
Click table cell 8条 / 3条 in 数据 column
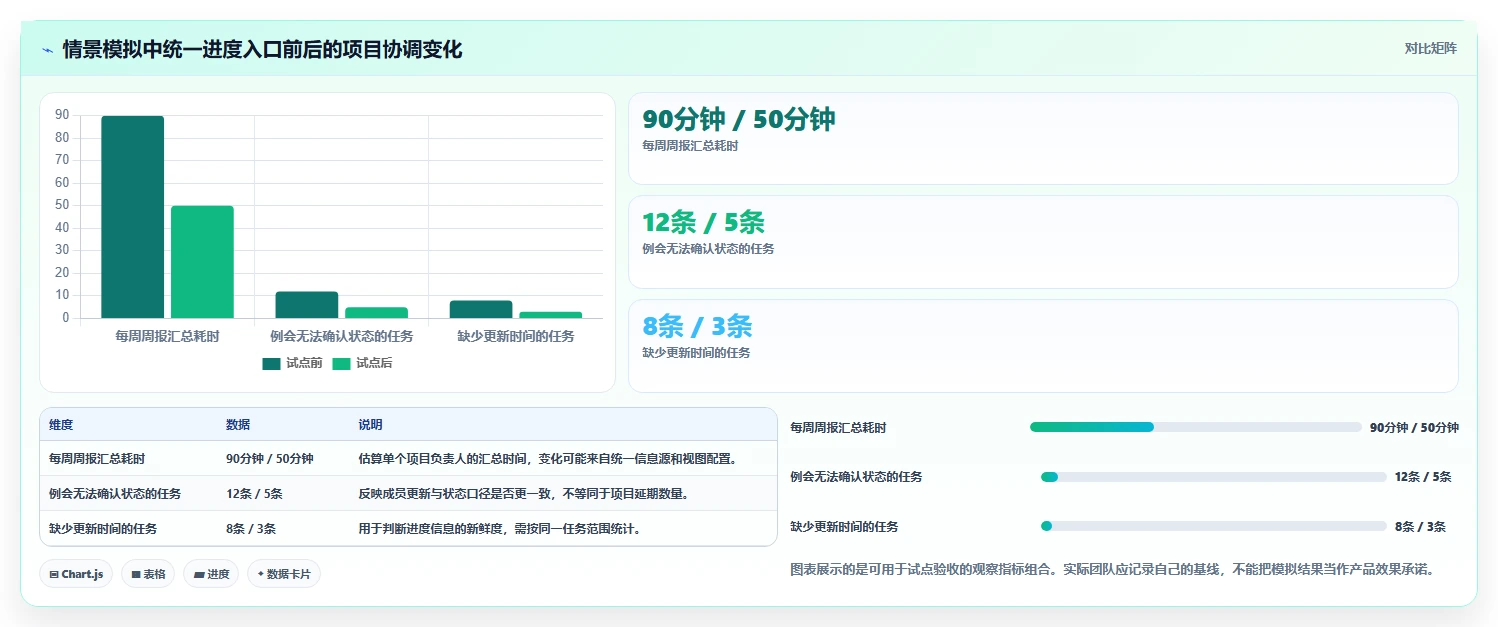pyautogui.click(x=251, y=529)
